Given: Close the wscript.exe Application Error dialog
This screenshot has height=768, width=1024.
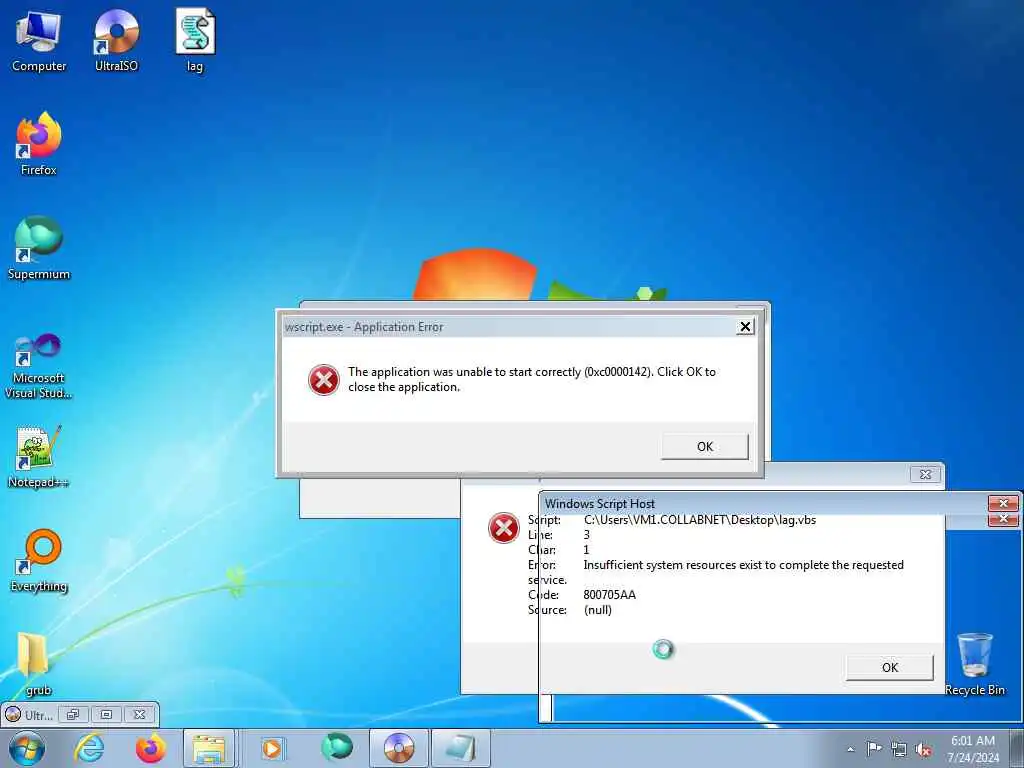Looking at the screenshot, I should 745,327.
